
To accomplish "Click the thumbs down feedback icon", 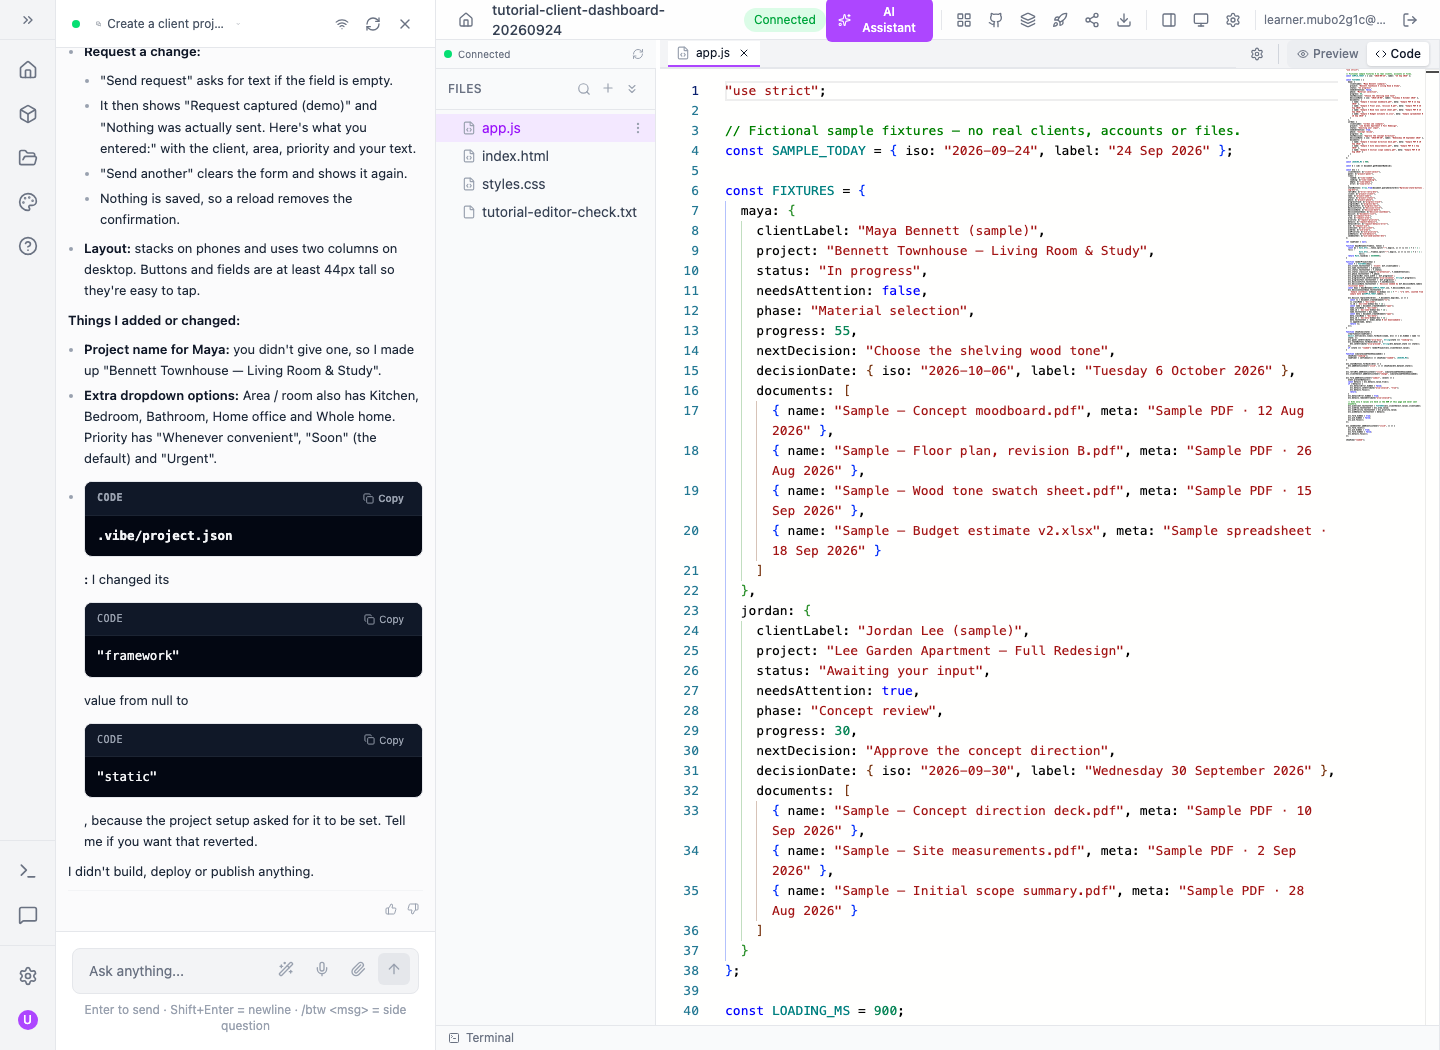I will pyautogui.click(x=413, y=909).
